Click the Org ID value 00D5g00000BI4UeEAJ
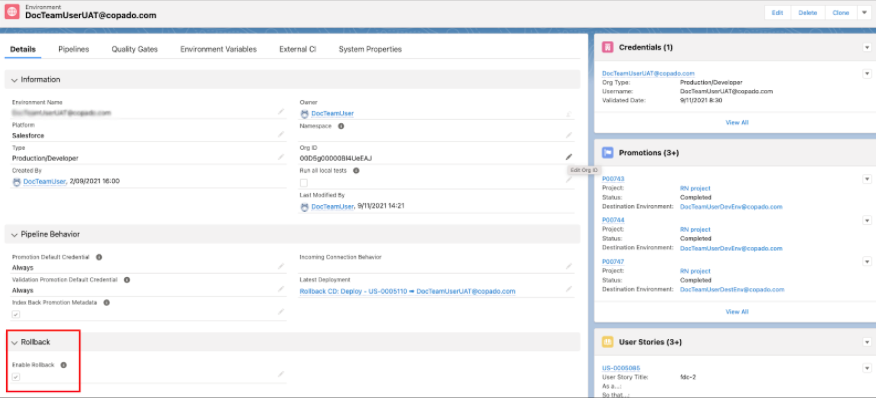This screenshot has height=398, width=876. [336, 158]
